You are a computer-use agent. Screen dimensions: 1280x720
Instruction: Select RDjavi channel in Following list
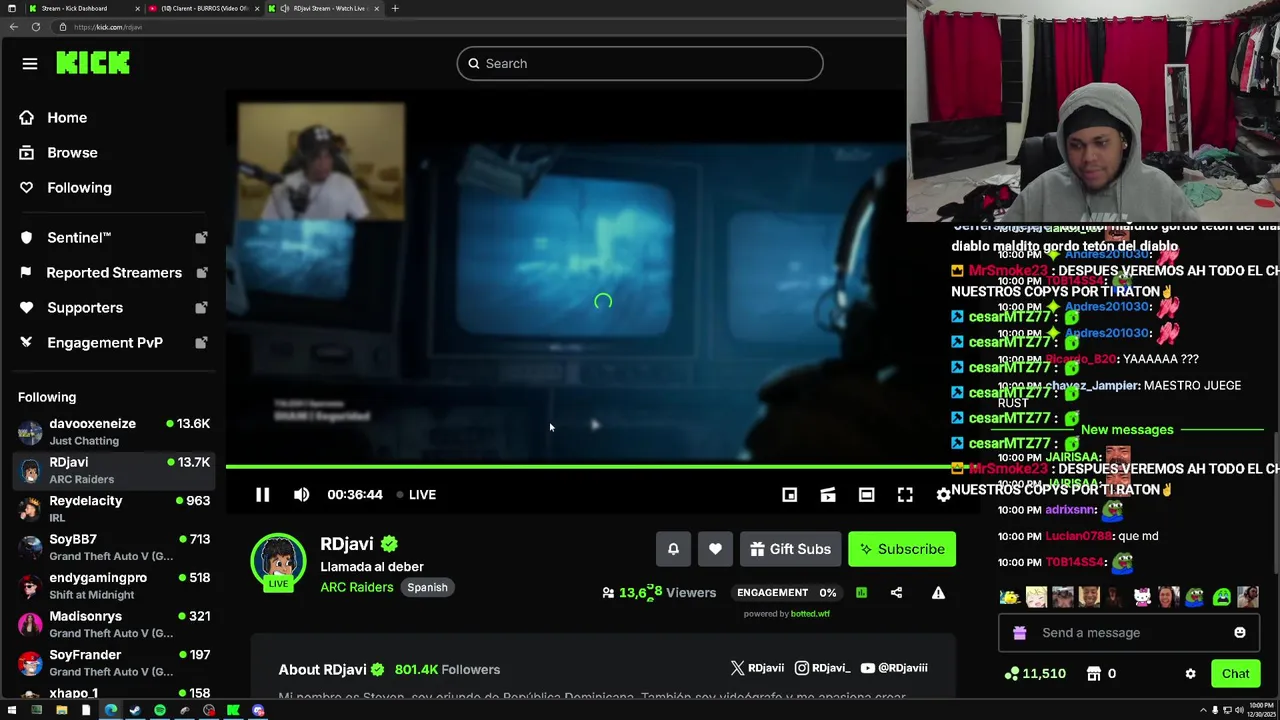click(x=112, y=470)
